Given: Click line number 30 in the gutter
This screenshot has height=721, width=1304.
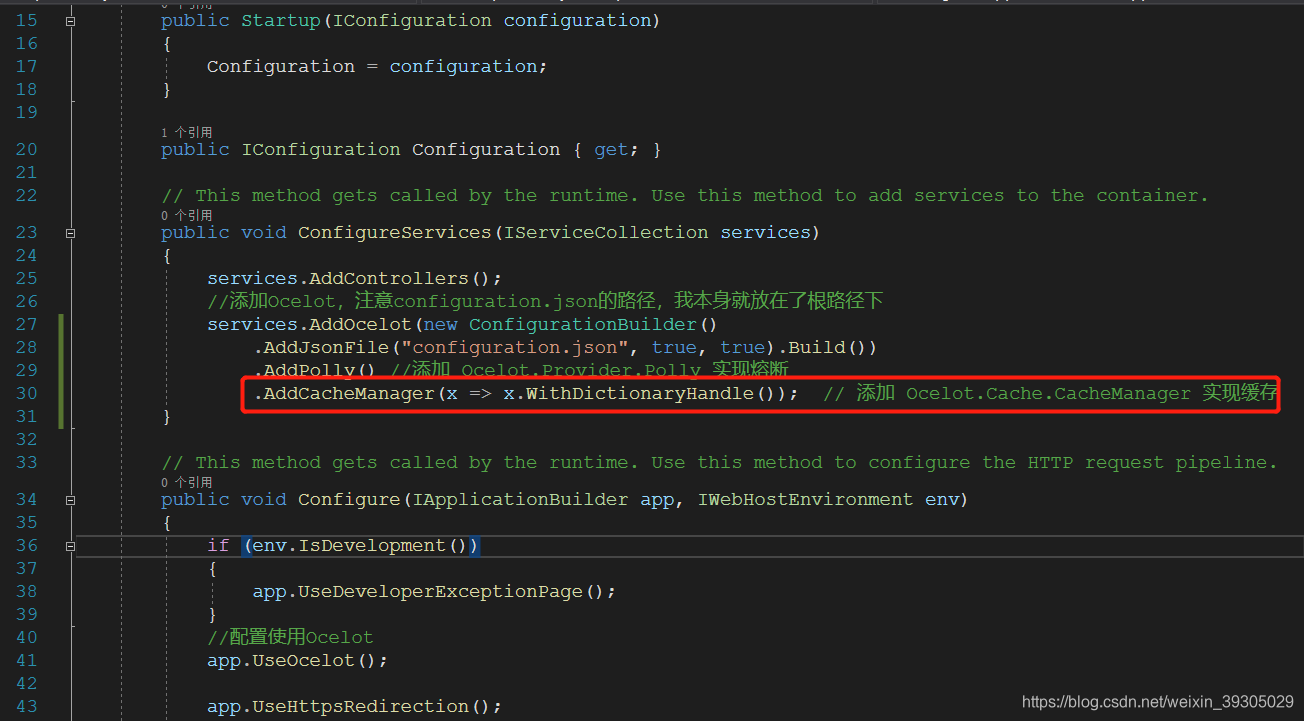Looking at the screenshot, I should (x=27, y=393).
